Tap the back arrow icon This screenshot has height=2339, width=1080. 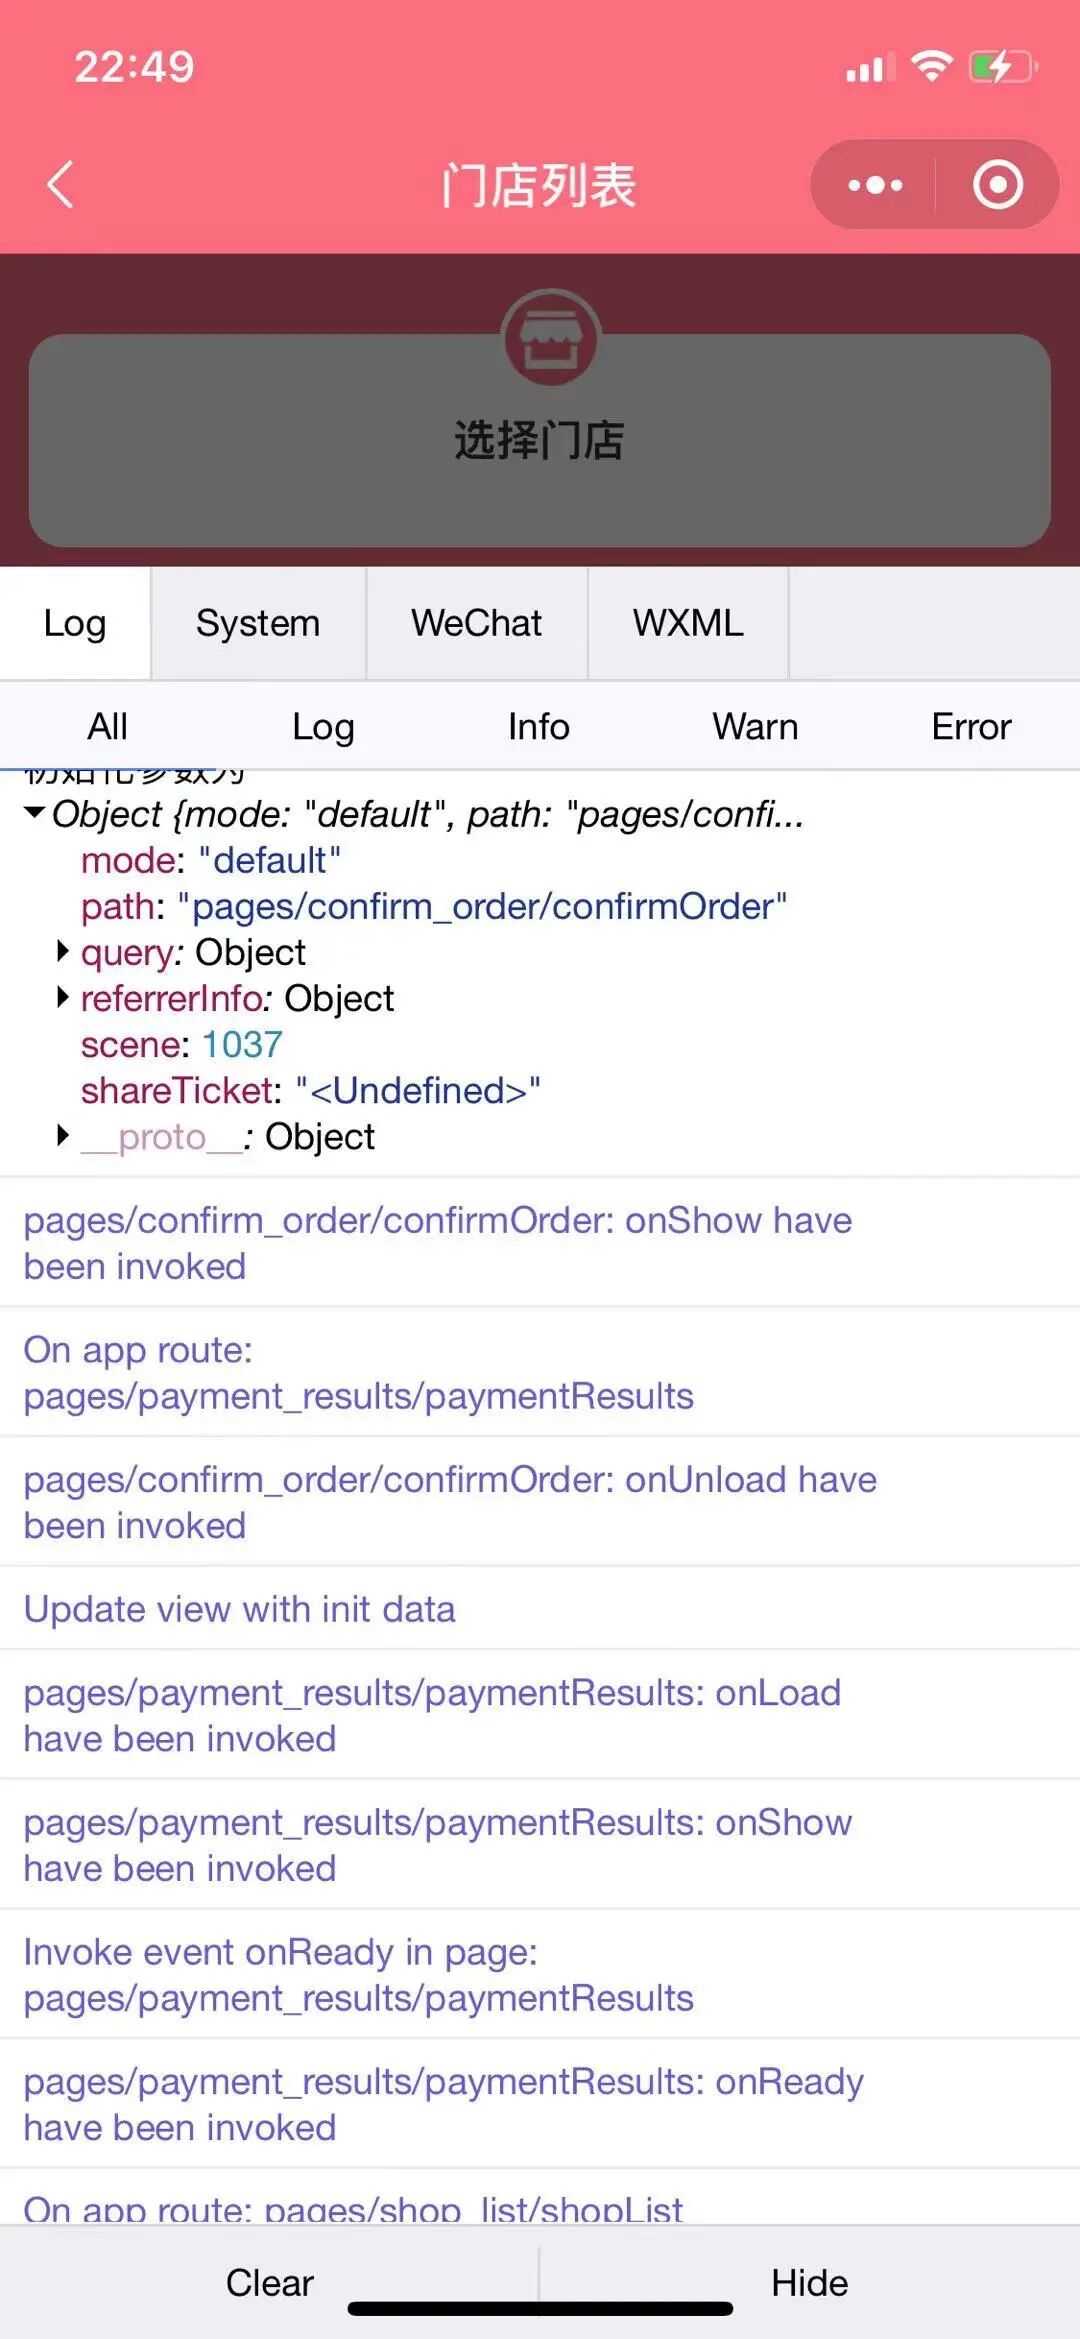[61, 185]
